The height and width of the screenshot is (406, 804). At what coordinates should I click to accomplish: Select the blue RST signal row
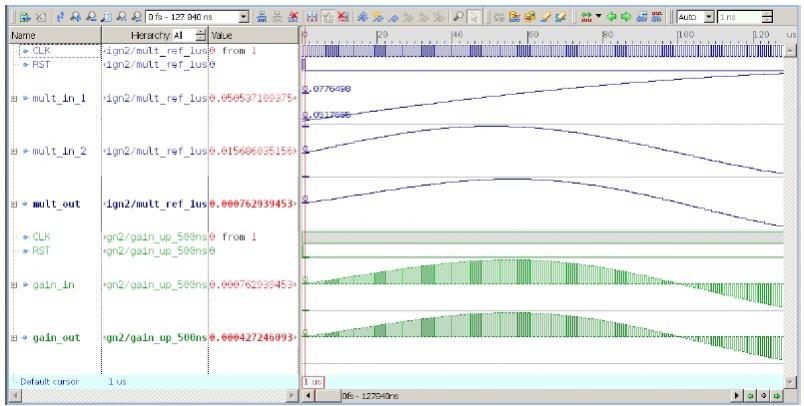point(41,65)
